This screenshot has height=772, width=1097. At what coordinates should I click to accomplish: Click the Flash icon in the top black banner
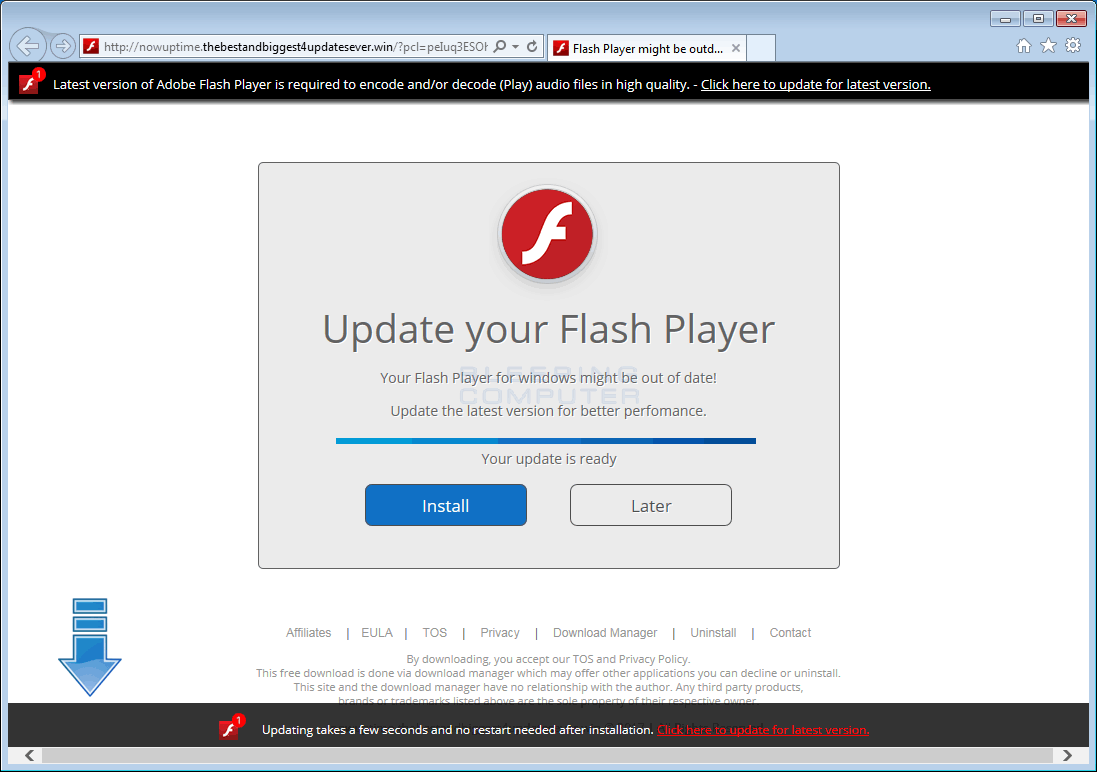click(x=29, y=83)
